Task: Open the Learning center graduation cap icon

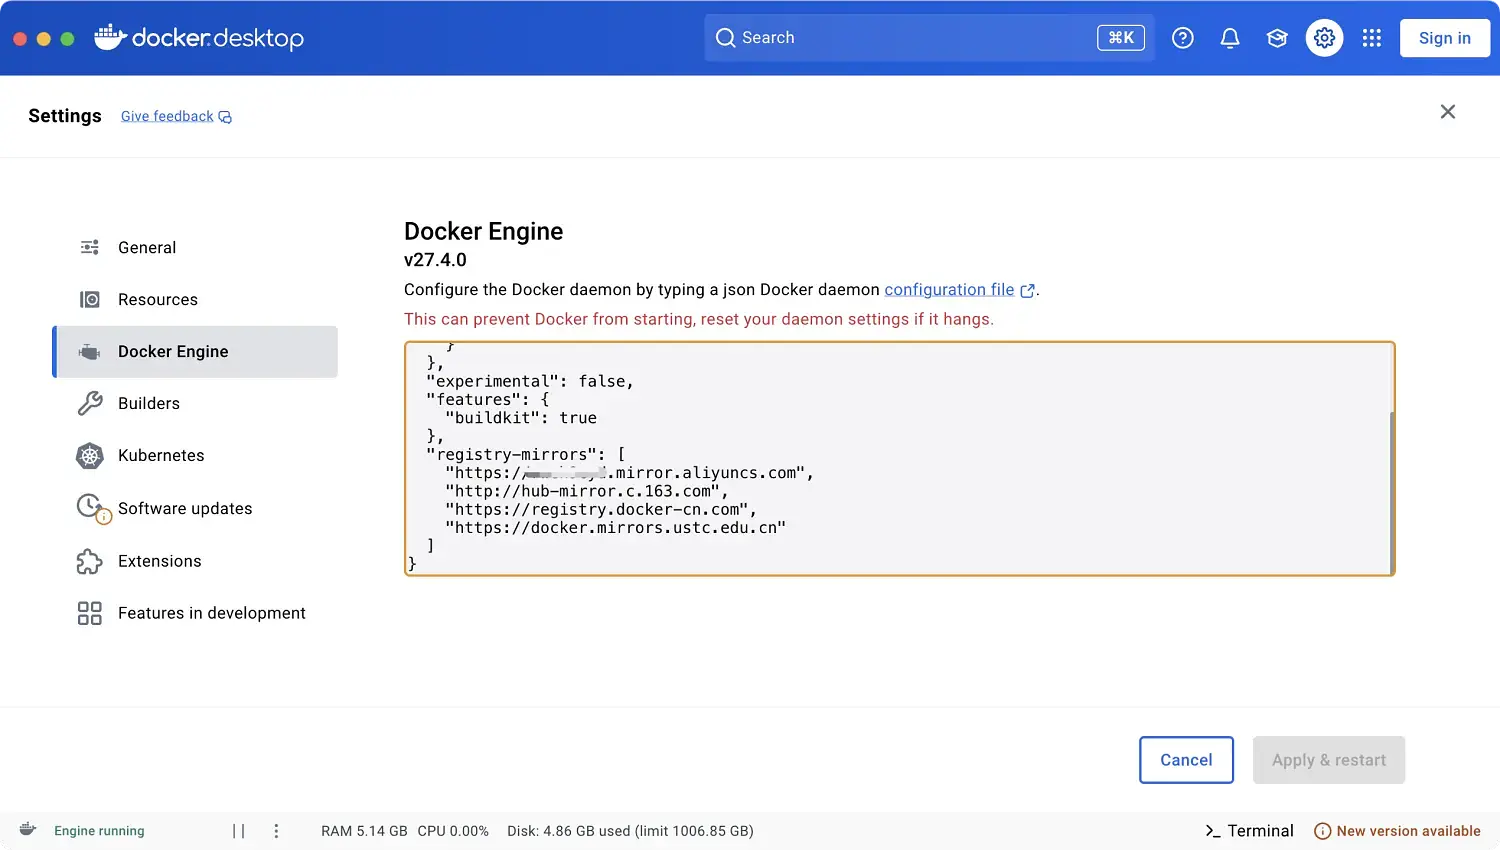Action: click(1277, 38)
